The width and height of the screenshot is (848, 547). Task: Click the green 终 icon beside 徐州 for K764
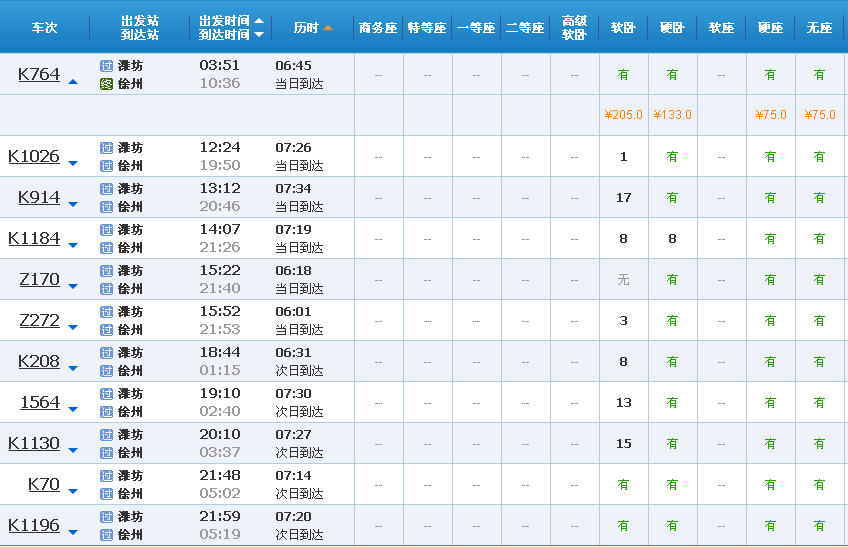pos(107,84)
